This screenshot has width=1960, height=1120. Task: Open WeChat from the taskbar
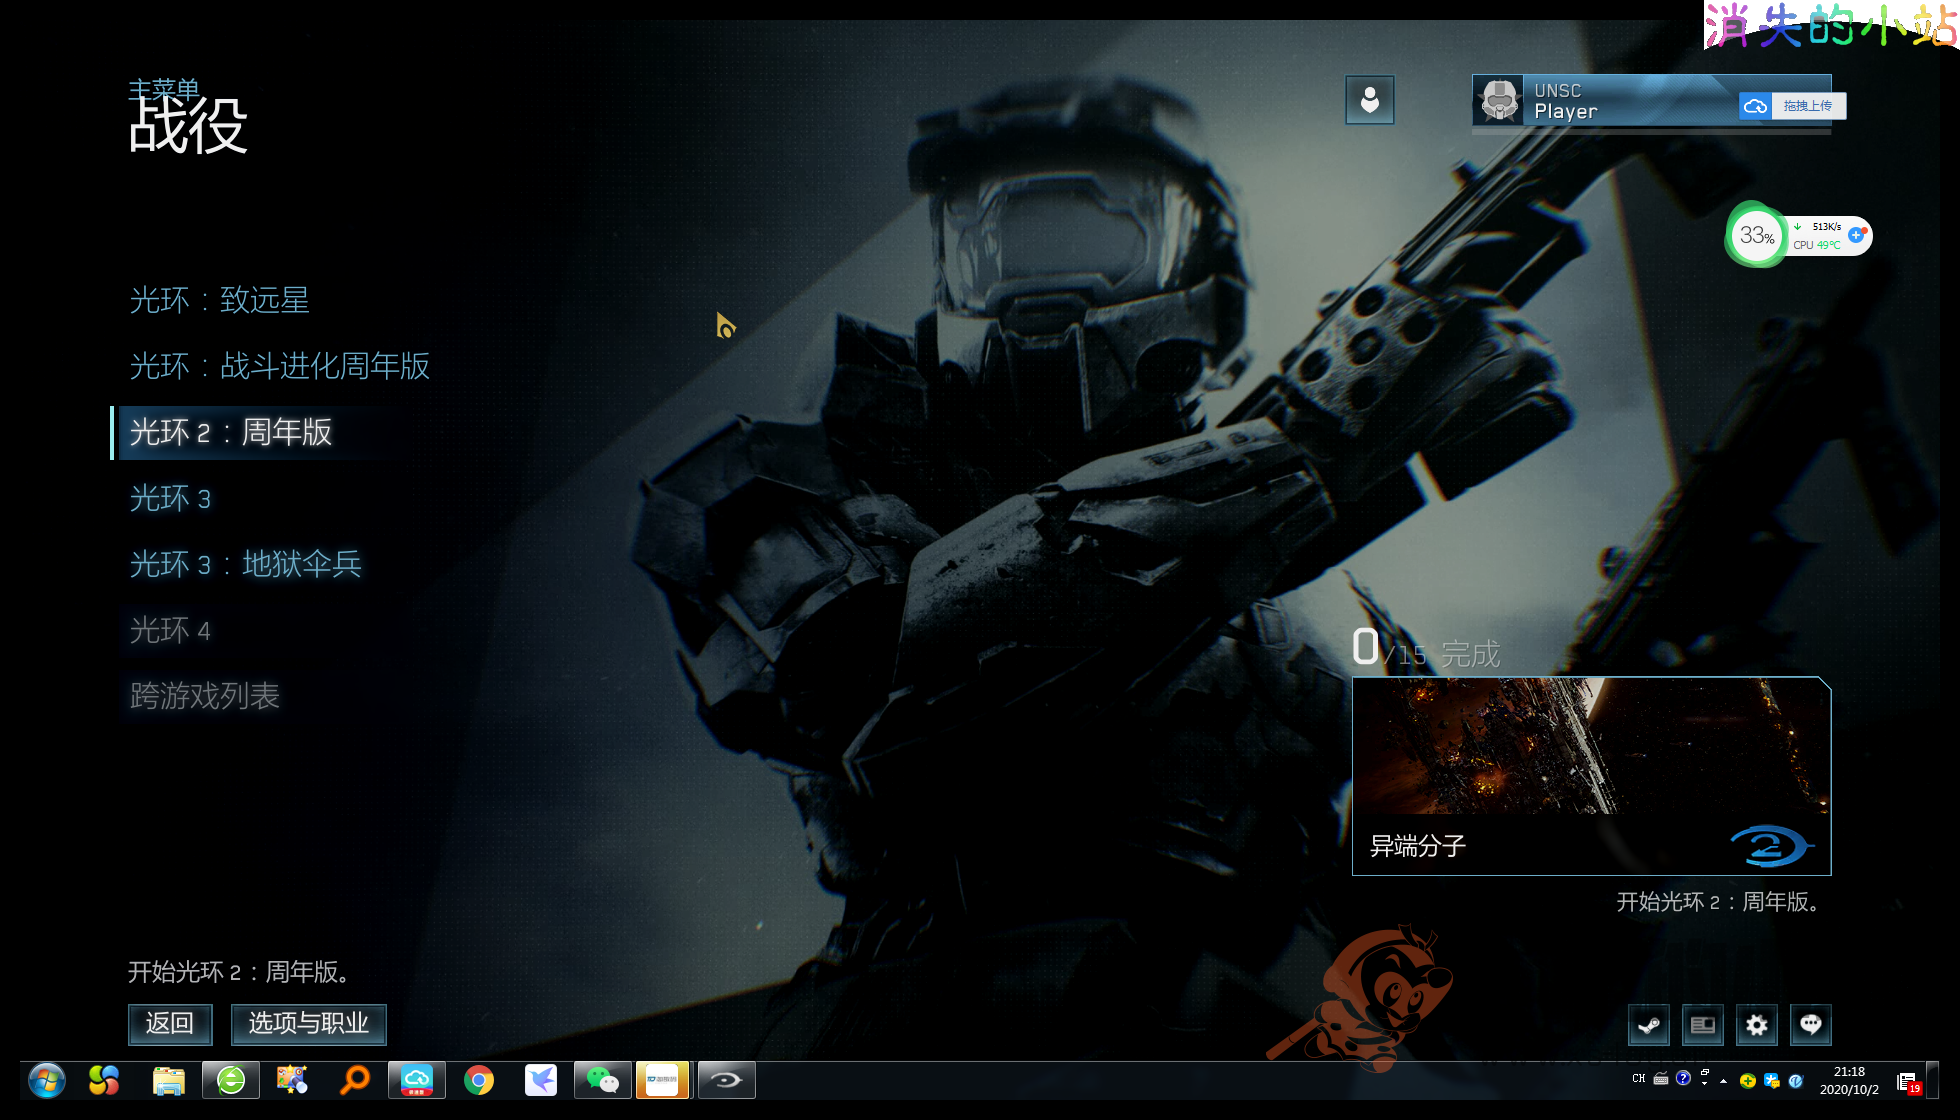tap(602, 1080)
